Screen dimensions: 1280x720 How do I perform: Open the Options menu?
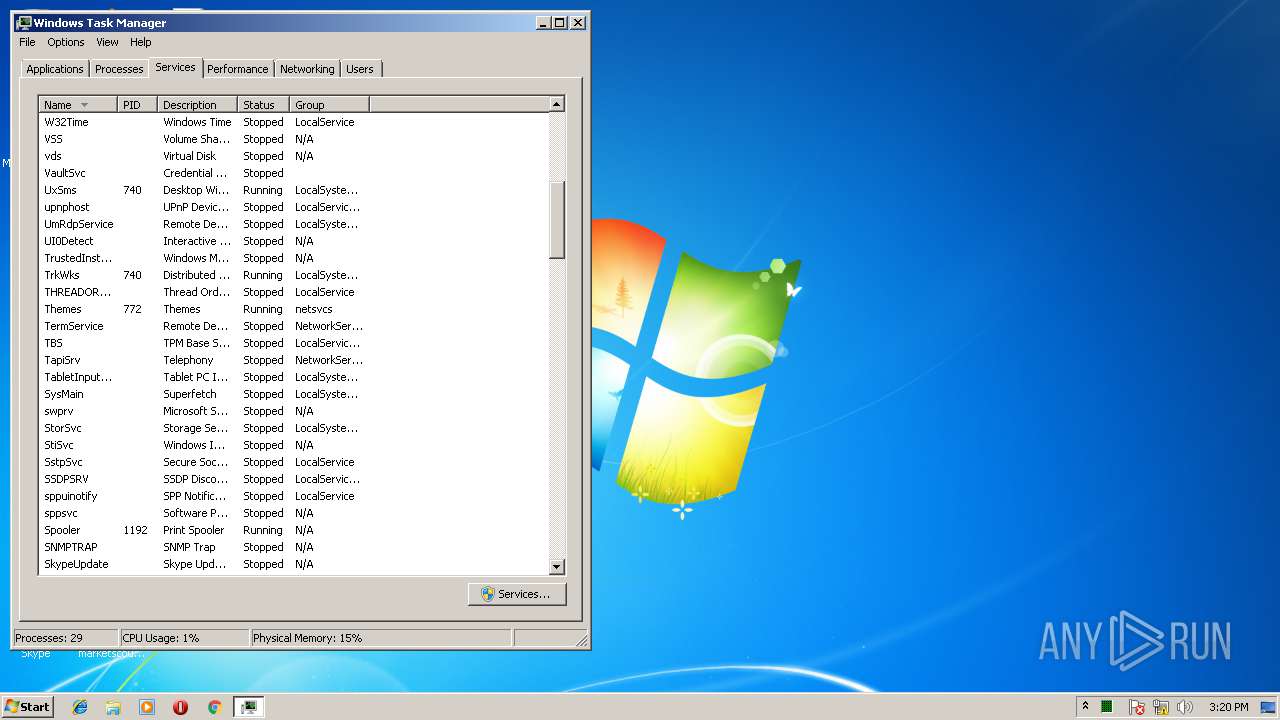[66, 42]
